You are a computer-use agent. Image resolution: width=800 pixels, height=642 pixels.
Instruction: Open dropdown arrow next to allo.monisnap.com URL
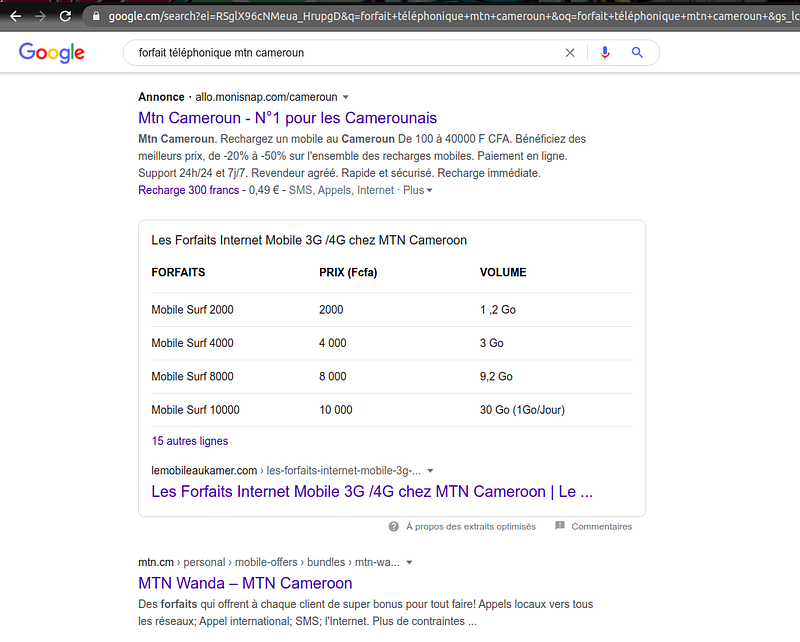345,97
